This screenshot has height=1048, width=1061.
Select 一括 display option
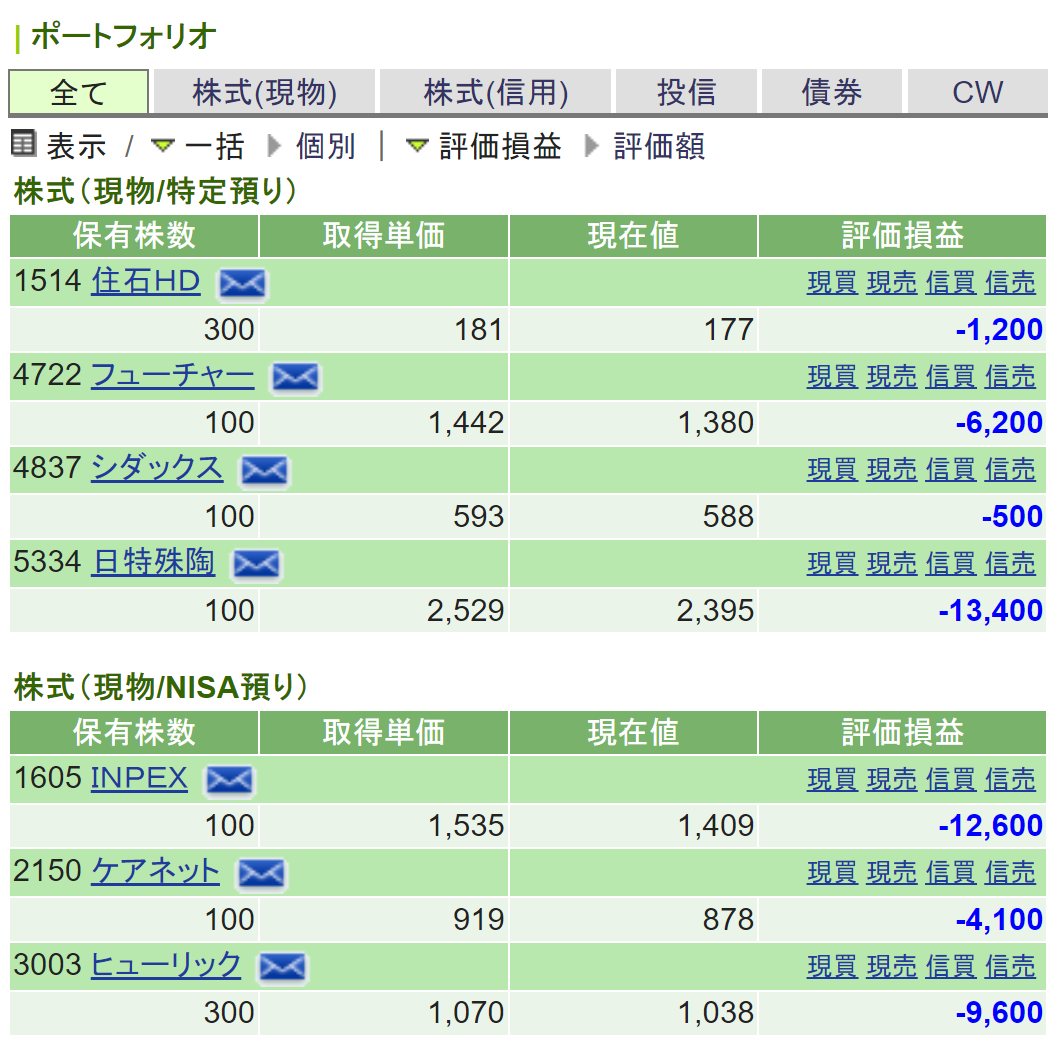[x=214, y=146]
